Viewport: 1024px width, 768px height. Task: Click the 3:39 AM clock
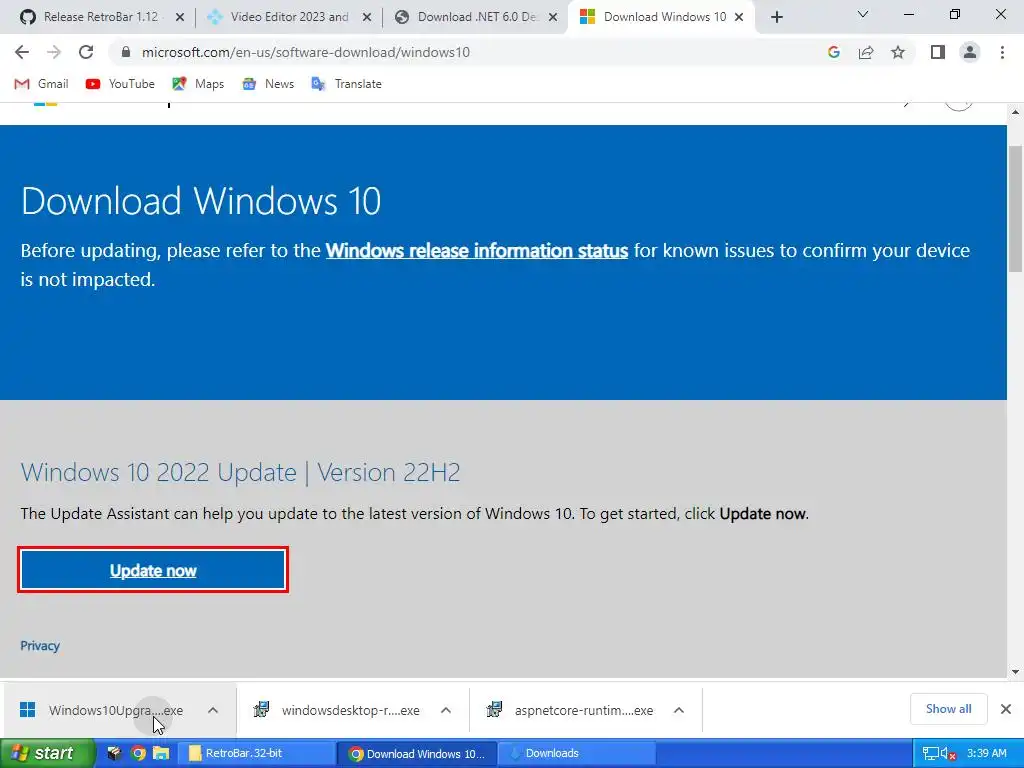987,753
